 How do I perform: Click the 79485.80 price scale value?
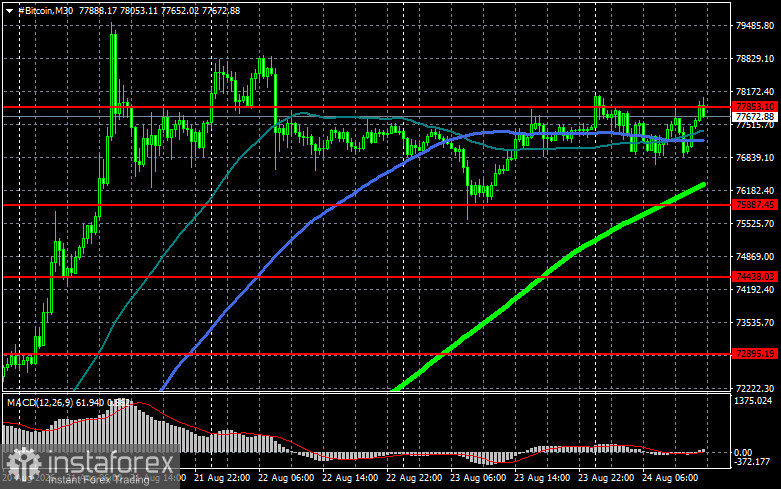755,25
